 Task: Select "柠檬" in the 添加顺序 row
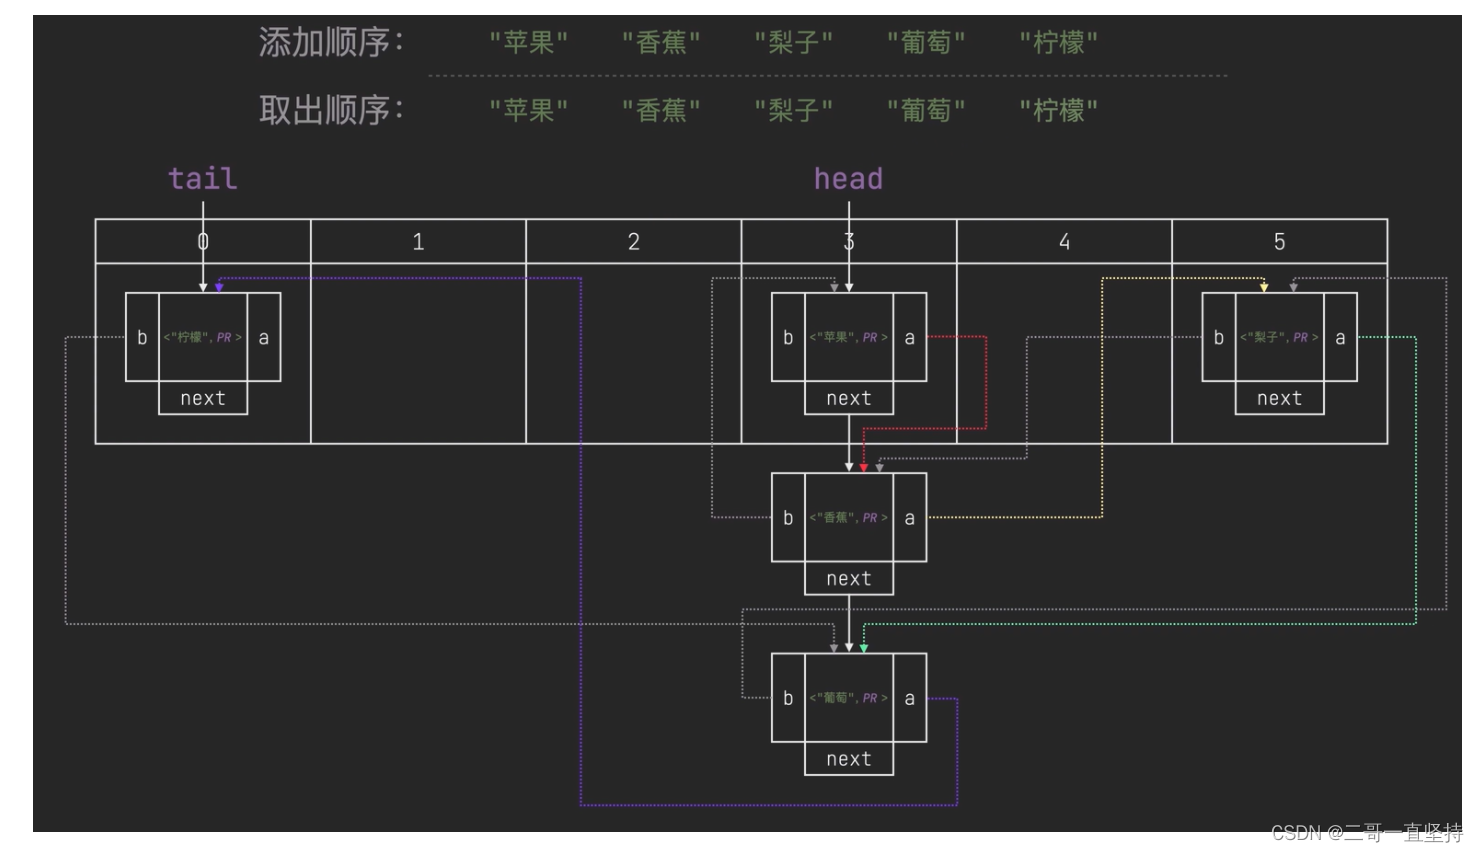click(x=1059, y=43)
